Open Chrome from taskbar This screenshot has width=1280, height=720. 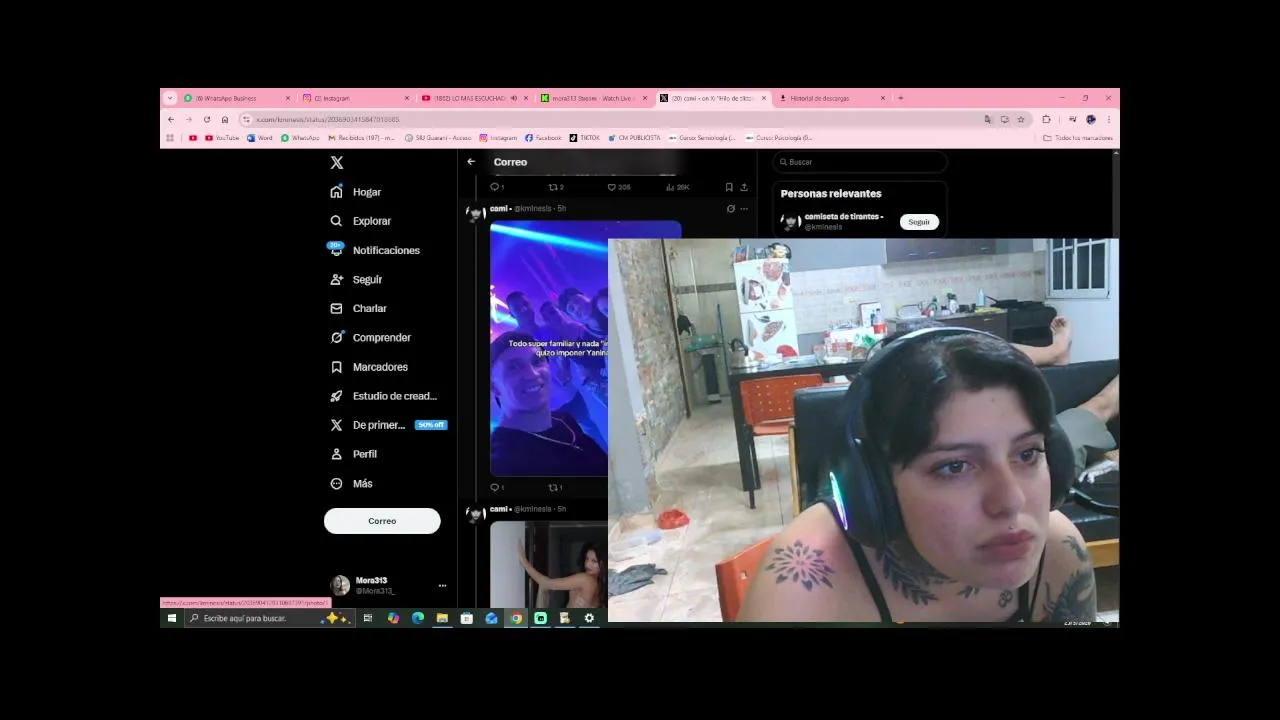pyautogui.click(x=516, y=618)
